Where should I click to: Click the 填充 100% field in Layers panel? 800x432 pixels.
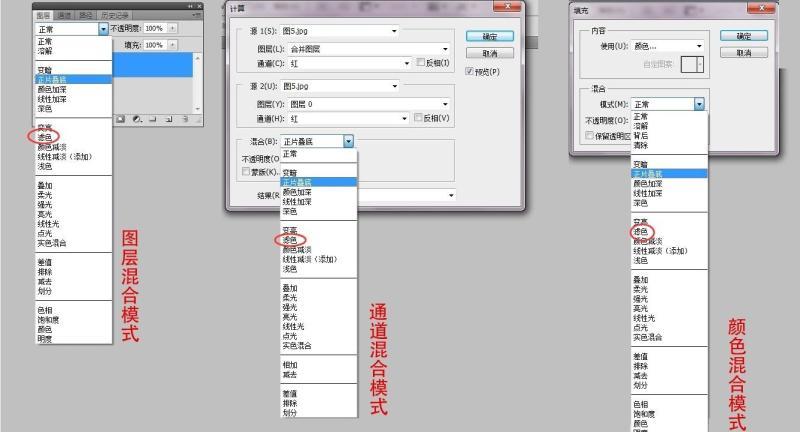[156, 45]
